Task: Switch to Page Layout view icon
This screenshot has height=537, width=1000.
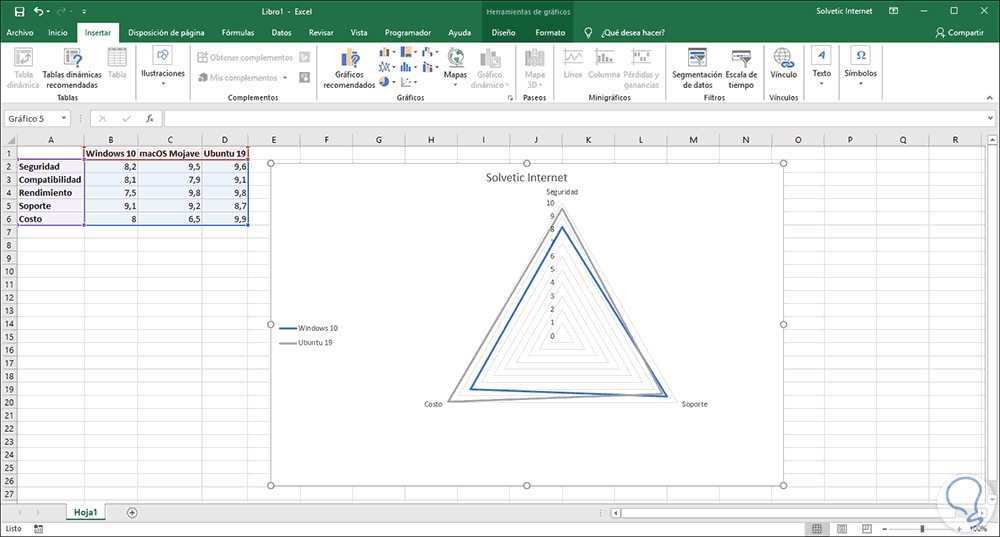Action: pos(842,529)
